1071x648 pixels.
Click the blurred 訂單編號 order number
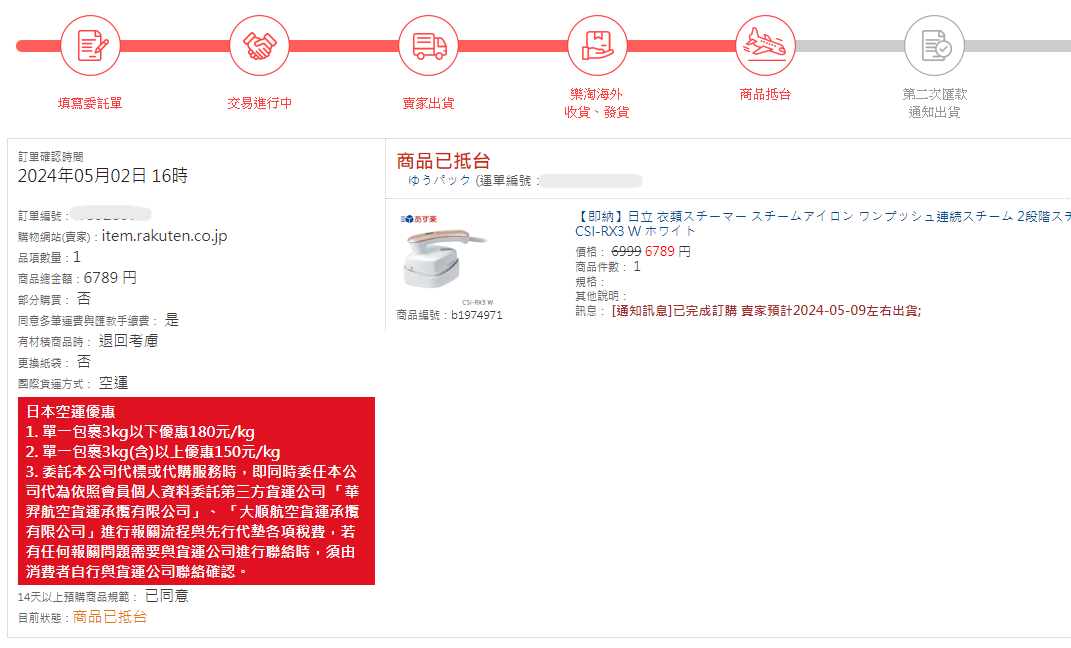[x=111, y=214]
